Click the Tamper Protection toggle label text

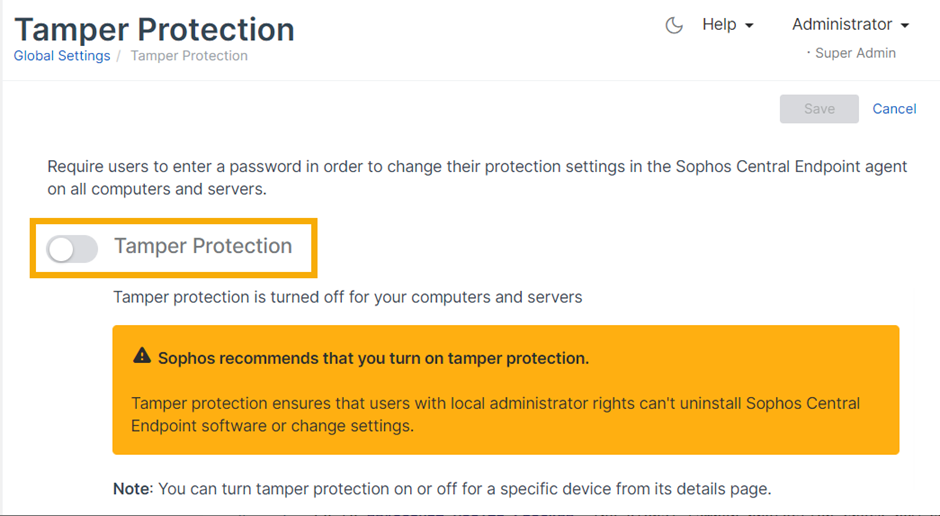point(203,247)
